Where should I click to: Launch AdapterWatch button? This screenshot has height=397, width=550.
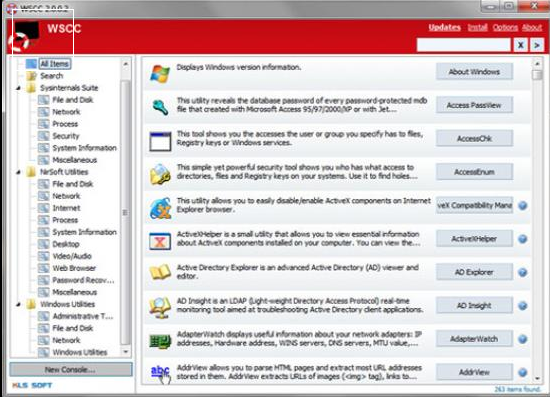coord(474,339)
